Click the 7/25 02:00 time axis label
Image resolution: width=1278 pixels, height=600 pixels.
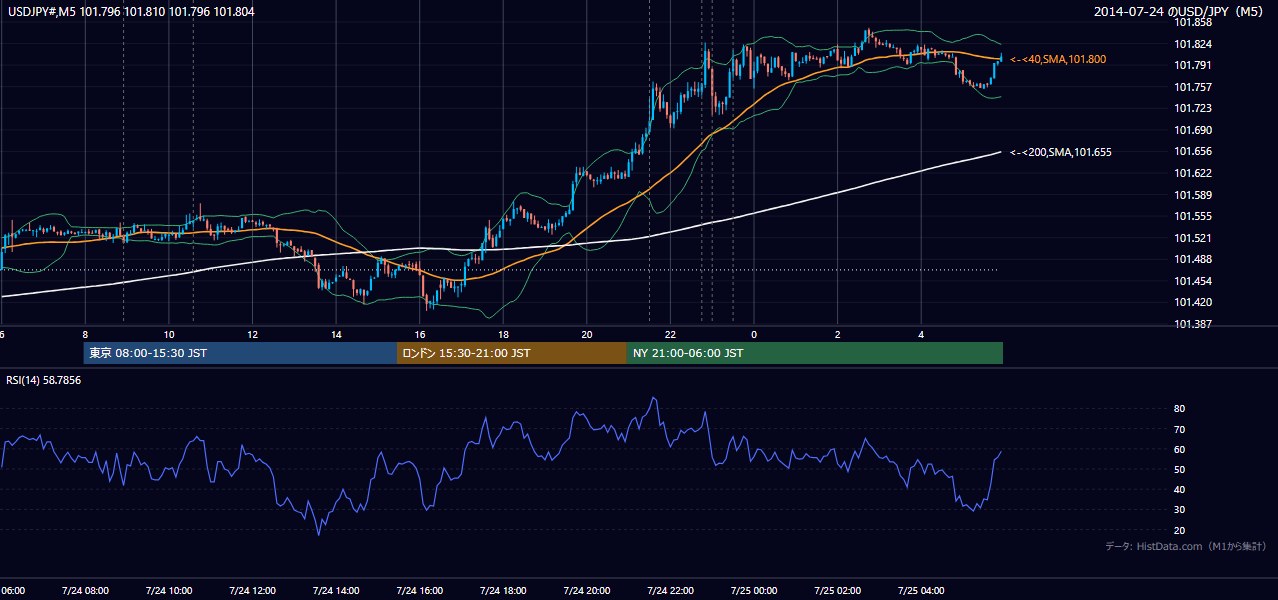(837, 591)
